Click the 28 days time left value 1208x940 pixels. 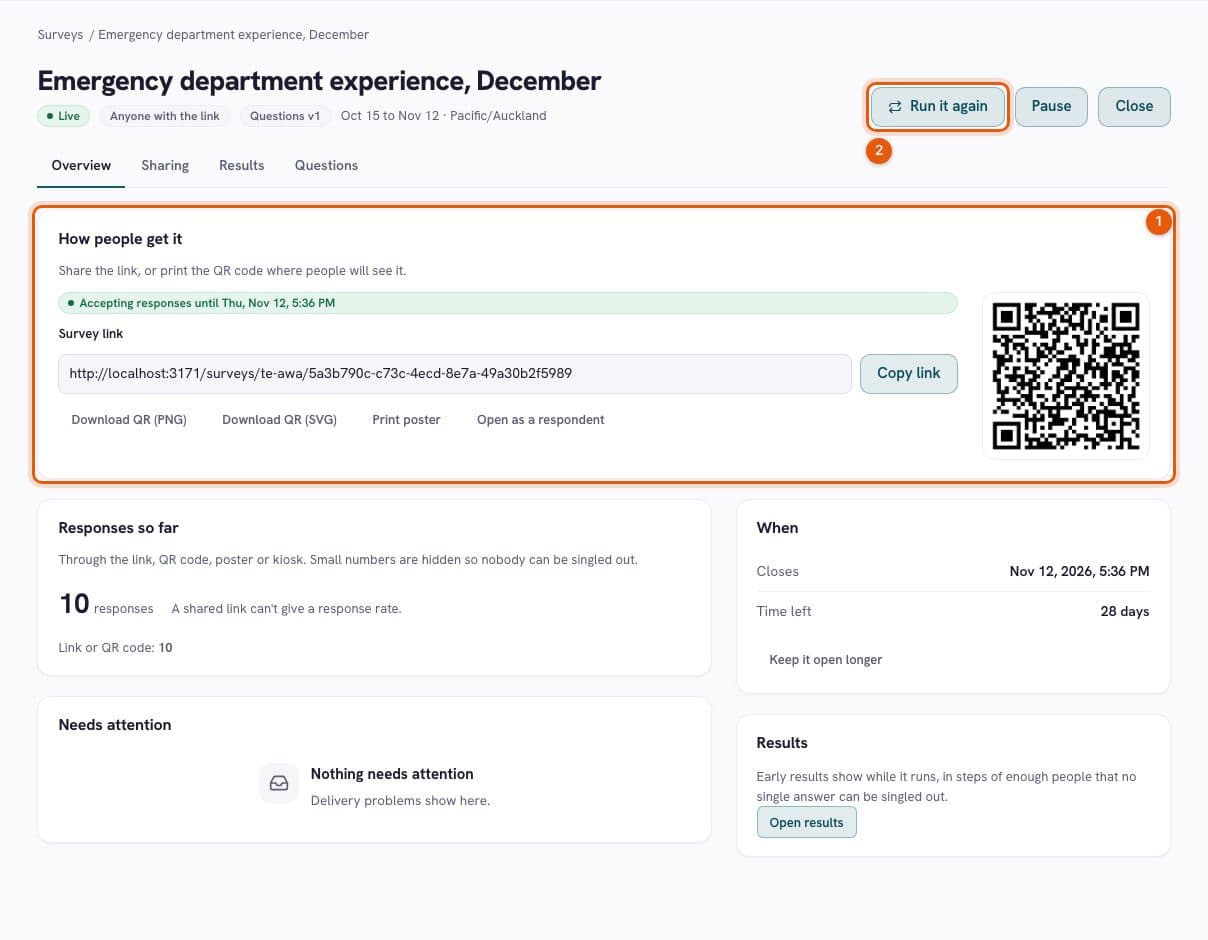1125,611
